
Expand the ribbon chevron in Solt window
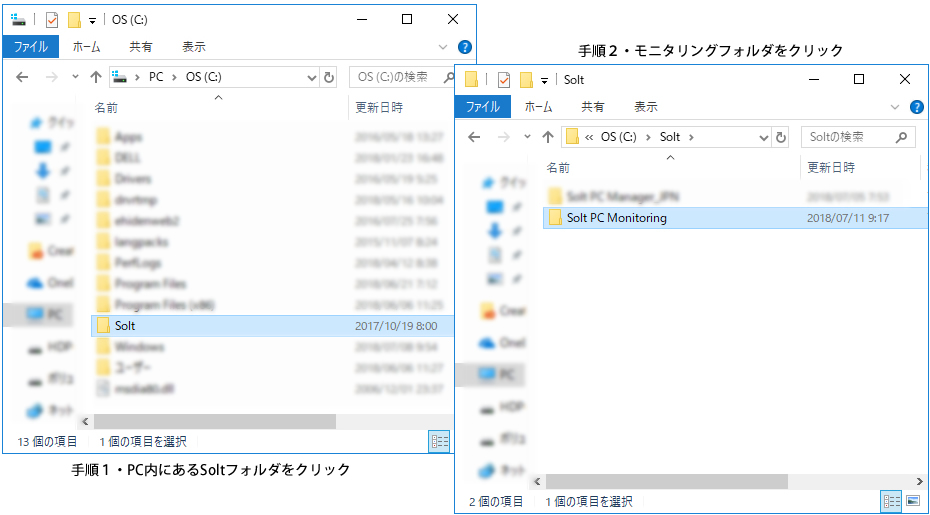(x=895, y=107)
